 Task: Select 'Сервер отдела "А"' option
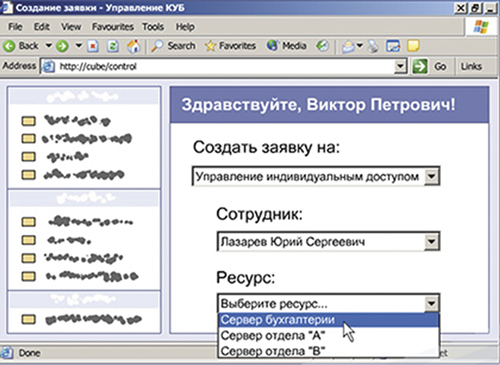(328, 335)
